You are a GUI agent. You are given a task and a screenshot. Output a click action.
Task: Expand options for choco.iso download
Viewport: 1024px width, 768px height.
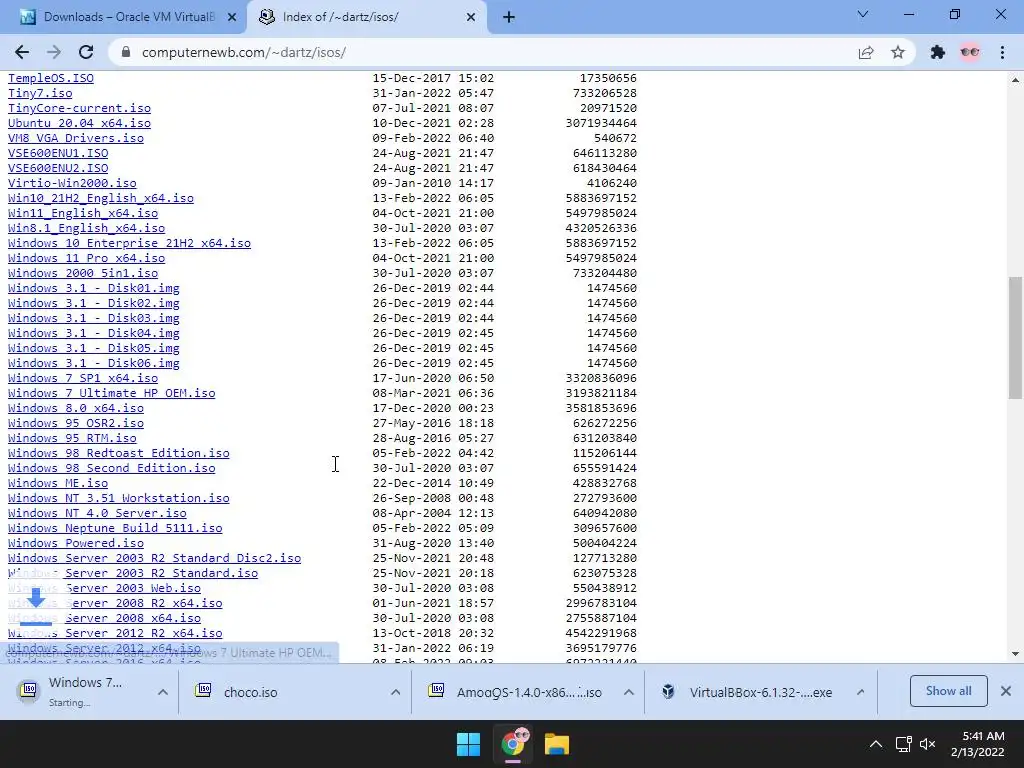(395, 692)
